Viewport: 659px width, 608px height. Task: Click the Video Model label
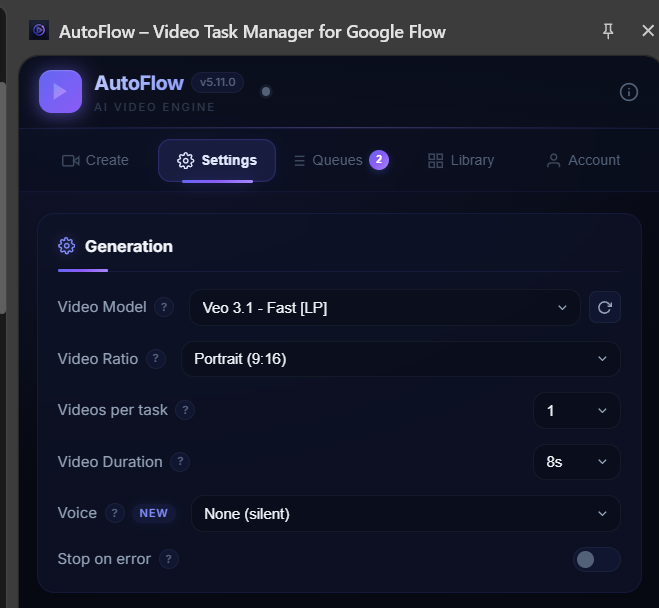point(102,307)
